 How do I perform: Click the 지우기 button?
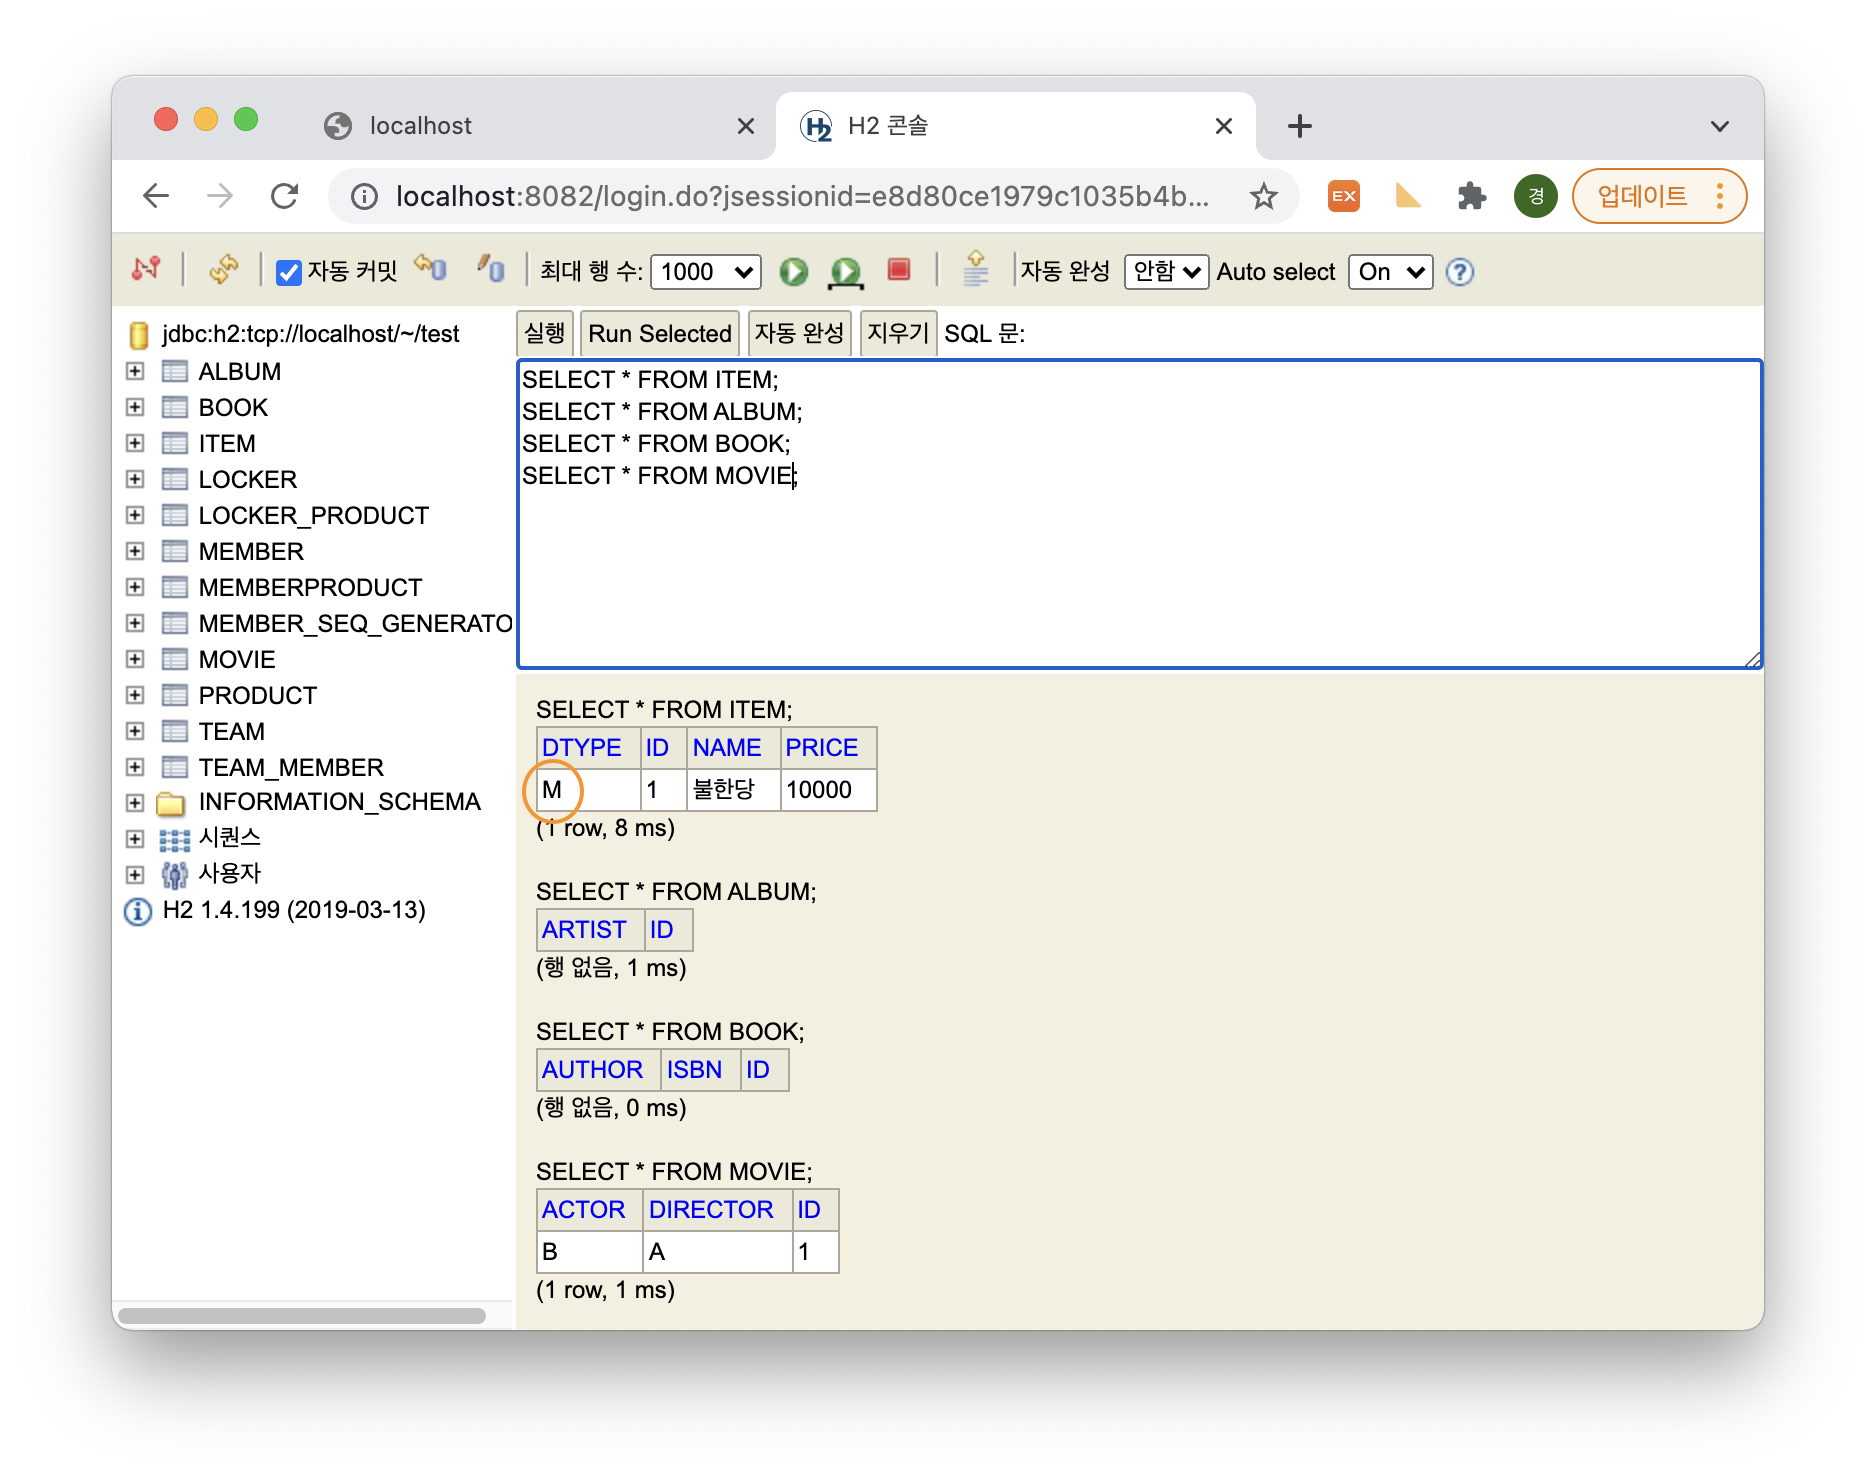pos(898,333)
